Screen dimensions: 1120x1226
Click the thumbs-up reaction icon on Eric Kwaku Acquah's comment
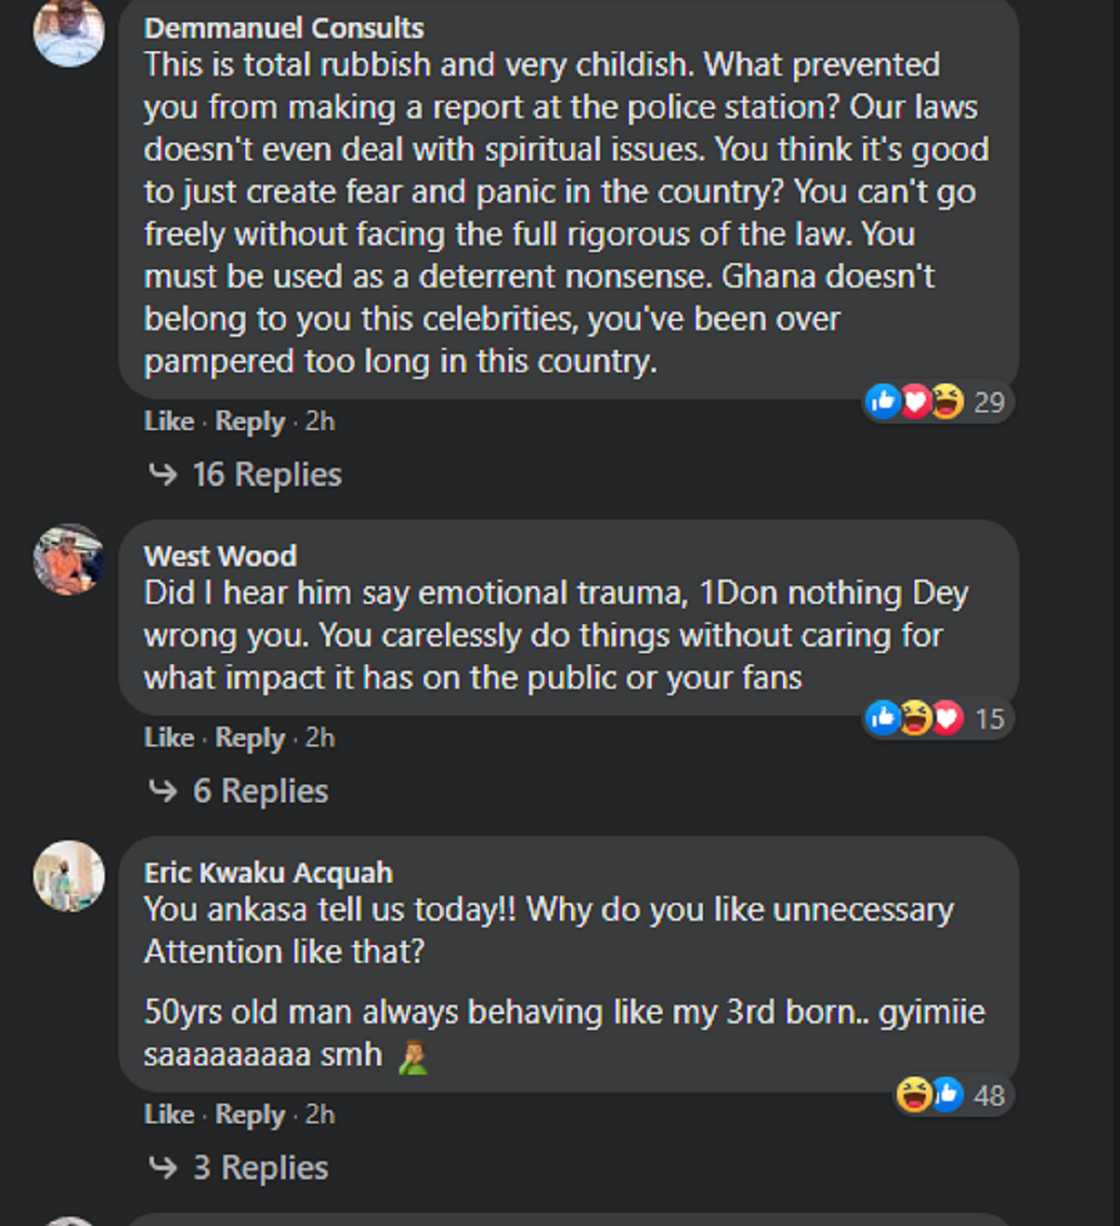pos(946,1094)
